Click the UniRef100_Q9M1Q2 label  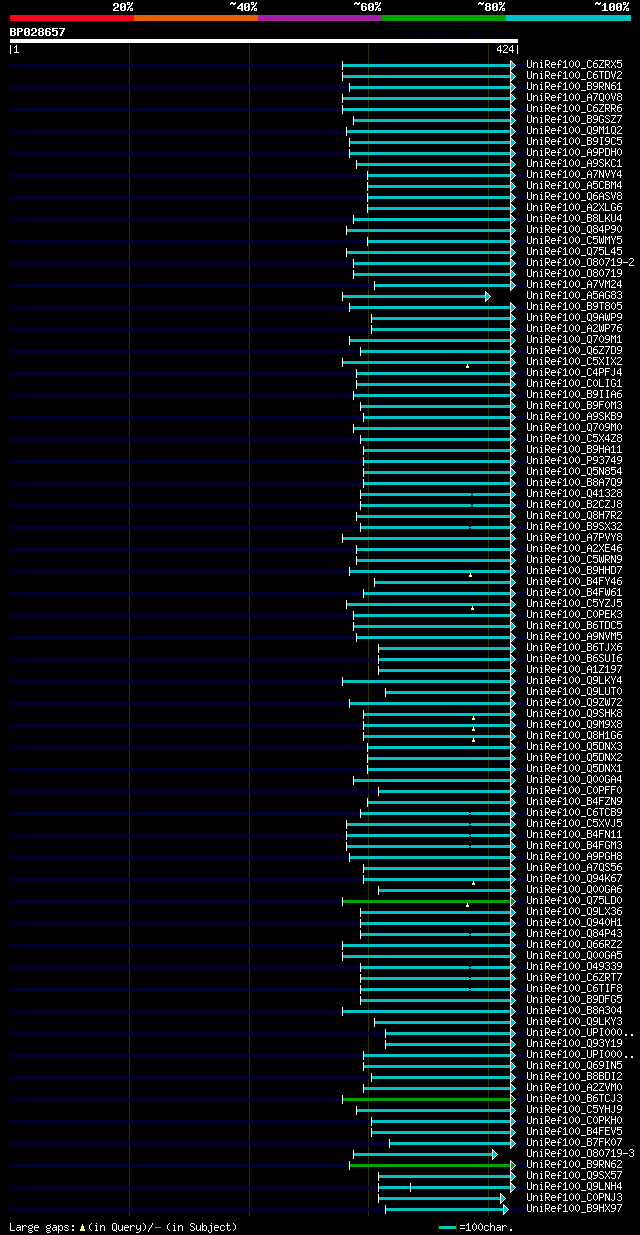[574, 130]
